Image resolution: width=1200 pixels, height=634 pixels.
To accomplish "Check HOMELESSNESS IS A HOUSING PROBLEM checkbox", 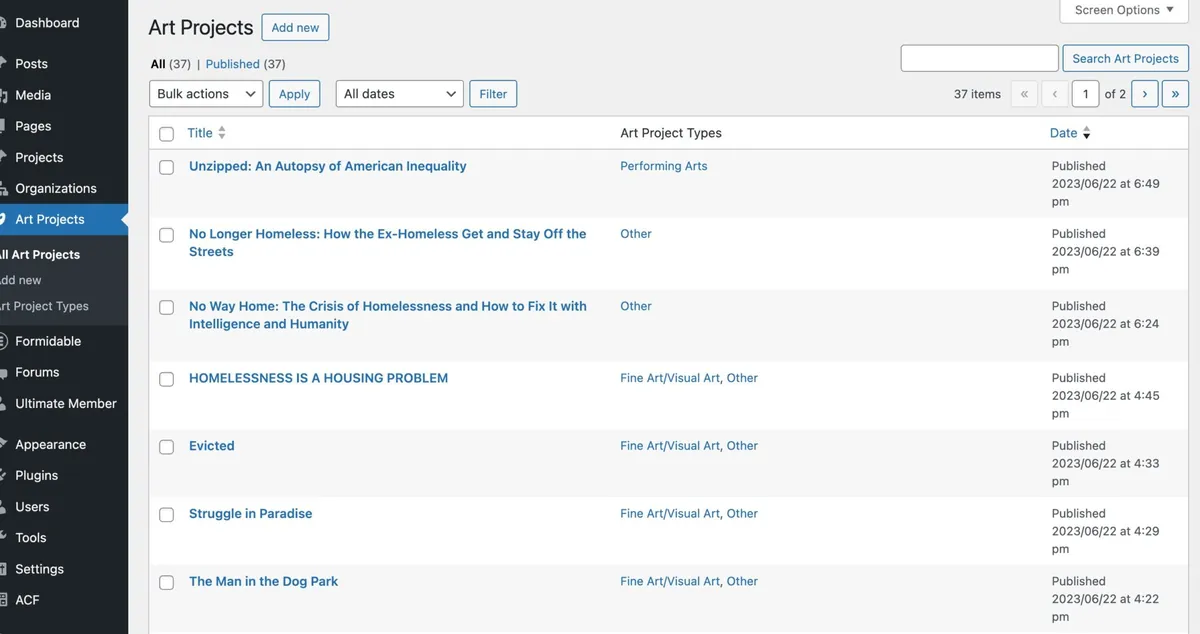I will (167, 379).
